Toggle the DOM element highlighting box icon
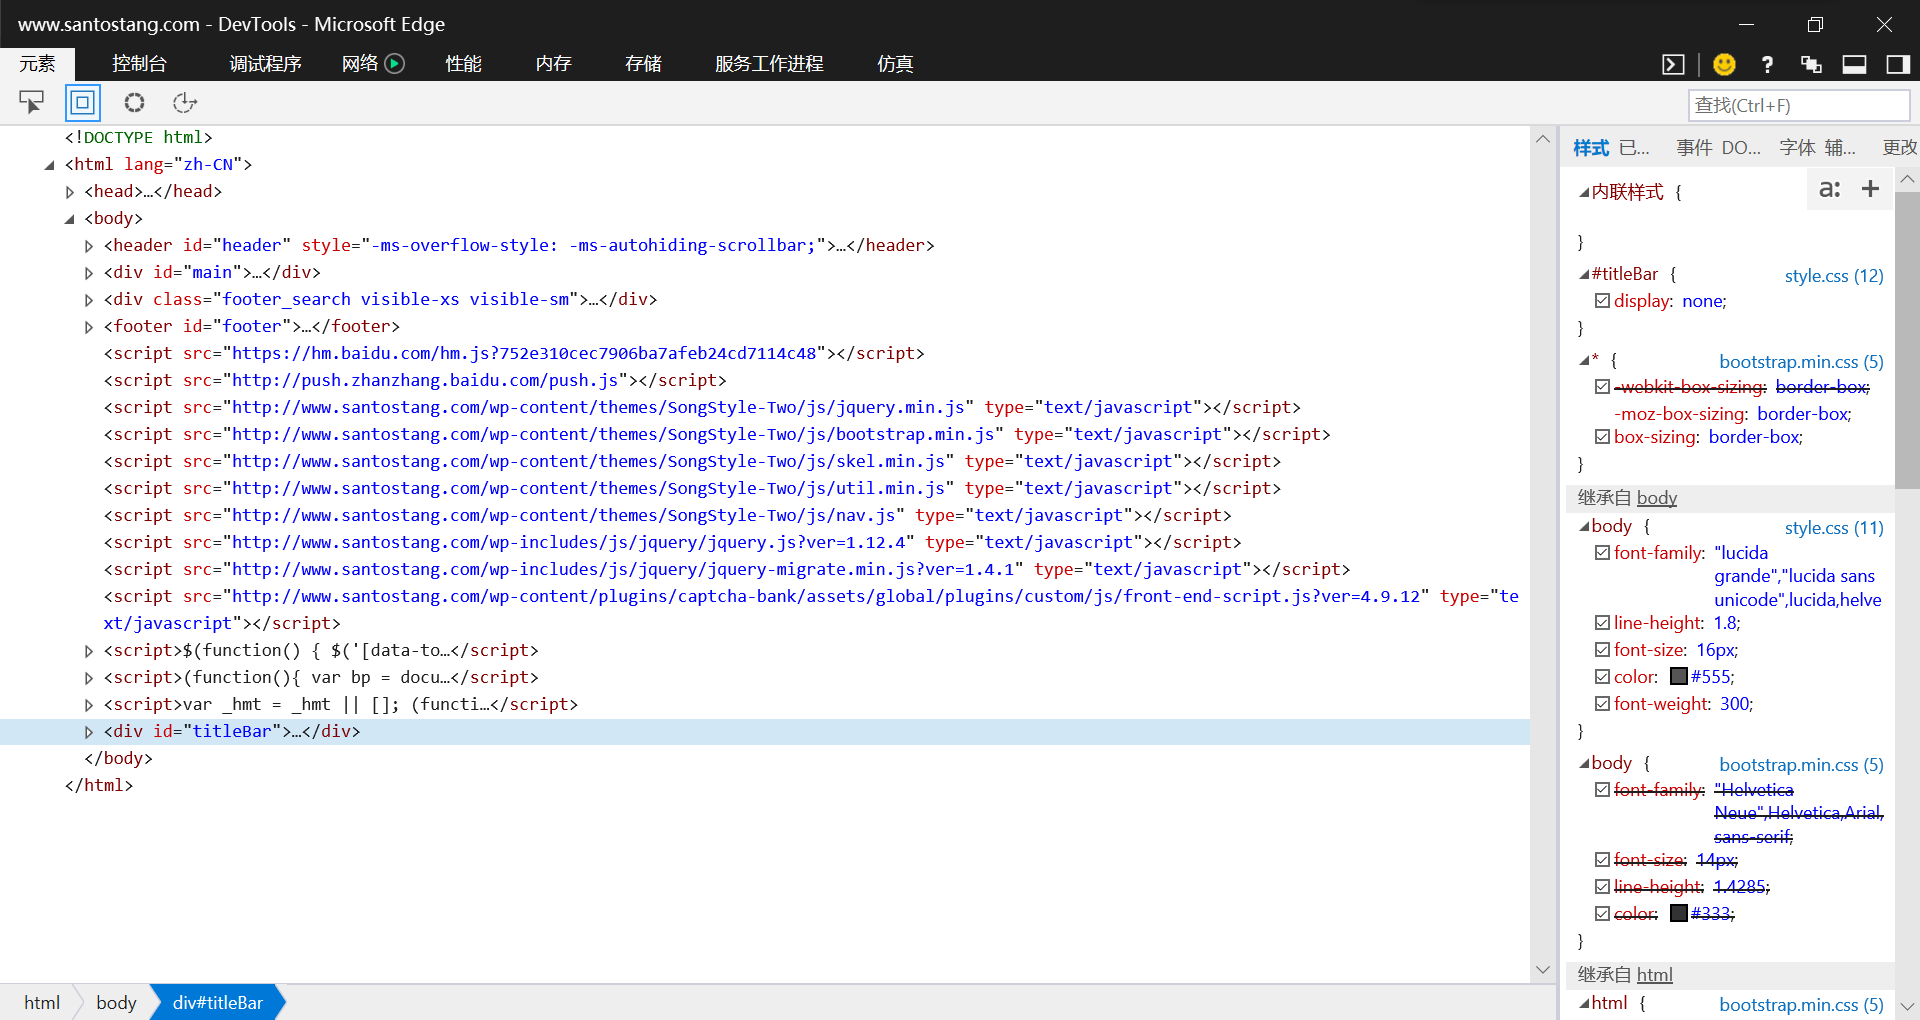The height and width of the screenshot is (1020, 1920). click(83, 102)
